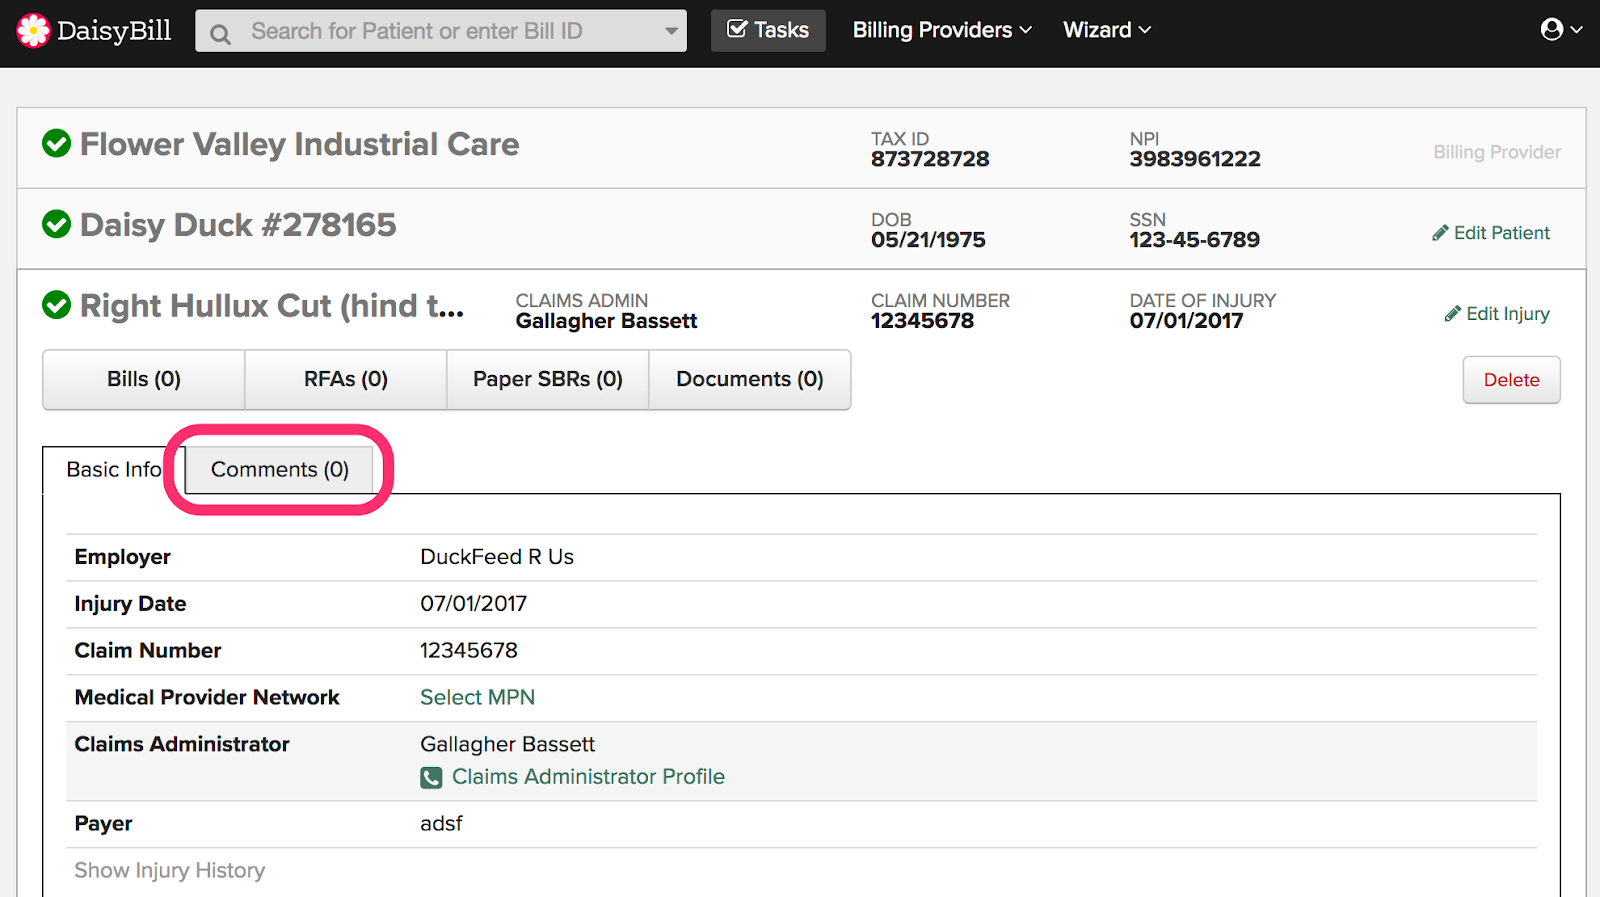This screenshot has height=897, width=1600.
Task: Click the DaisyBill flower logo
Action: [x=33, y=31]
